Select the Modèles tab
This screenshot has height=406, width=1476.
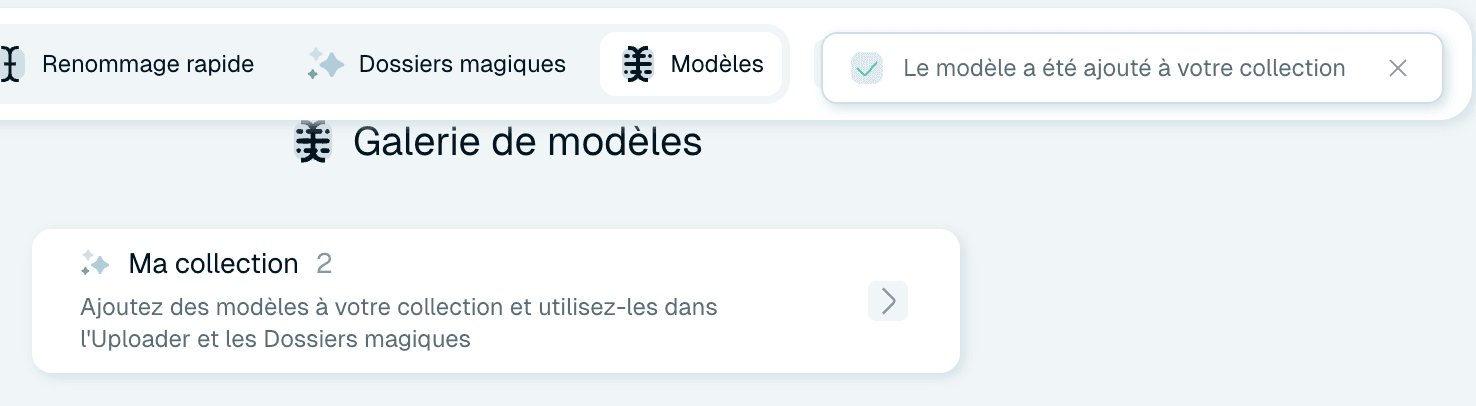[691, 65]
